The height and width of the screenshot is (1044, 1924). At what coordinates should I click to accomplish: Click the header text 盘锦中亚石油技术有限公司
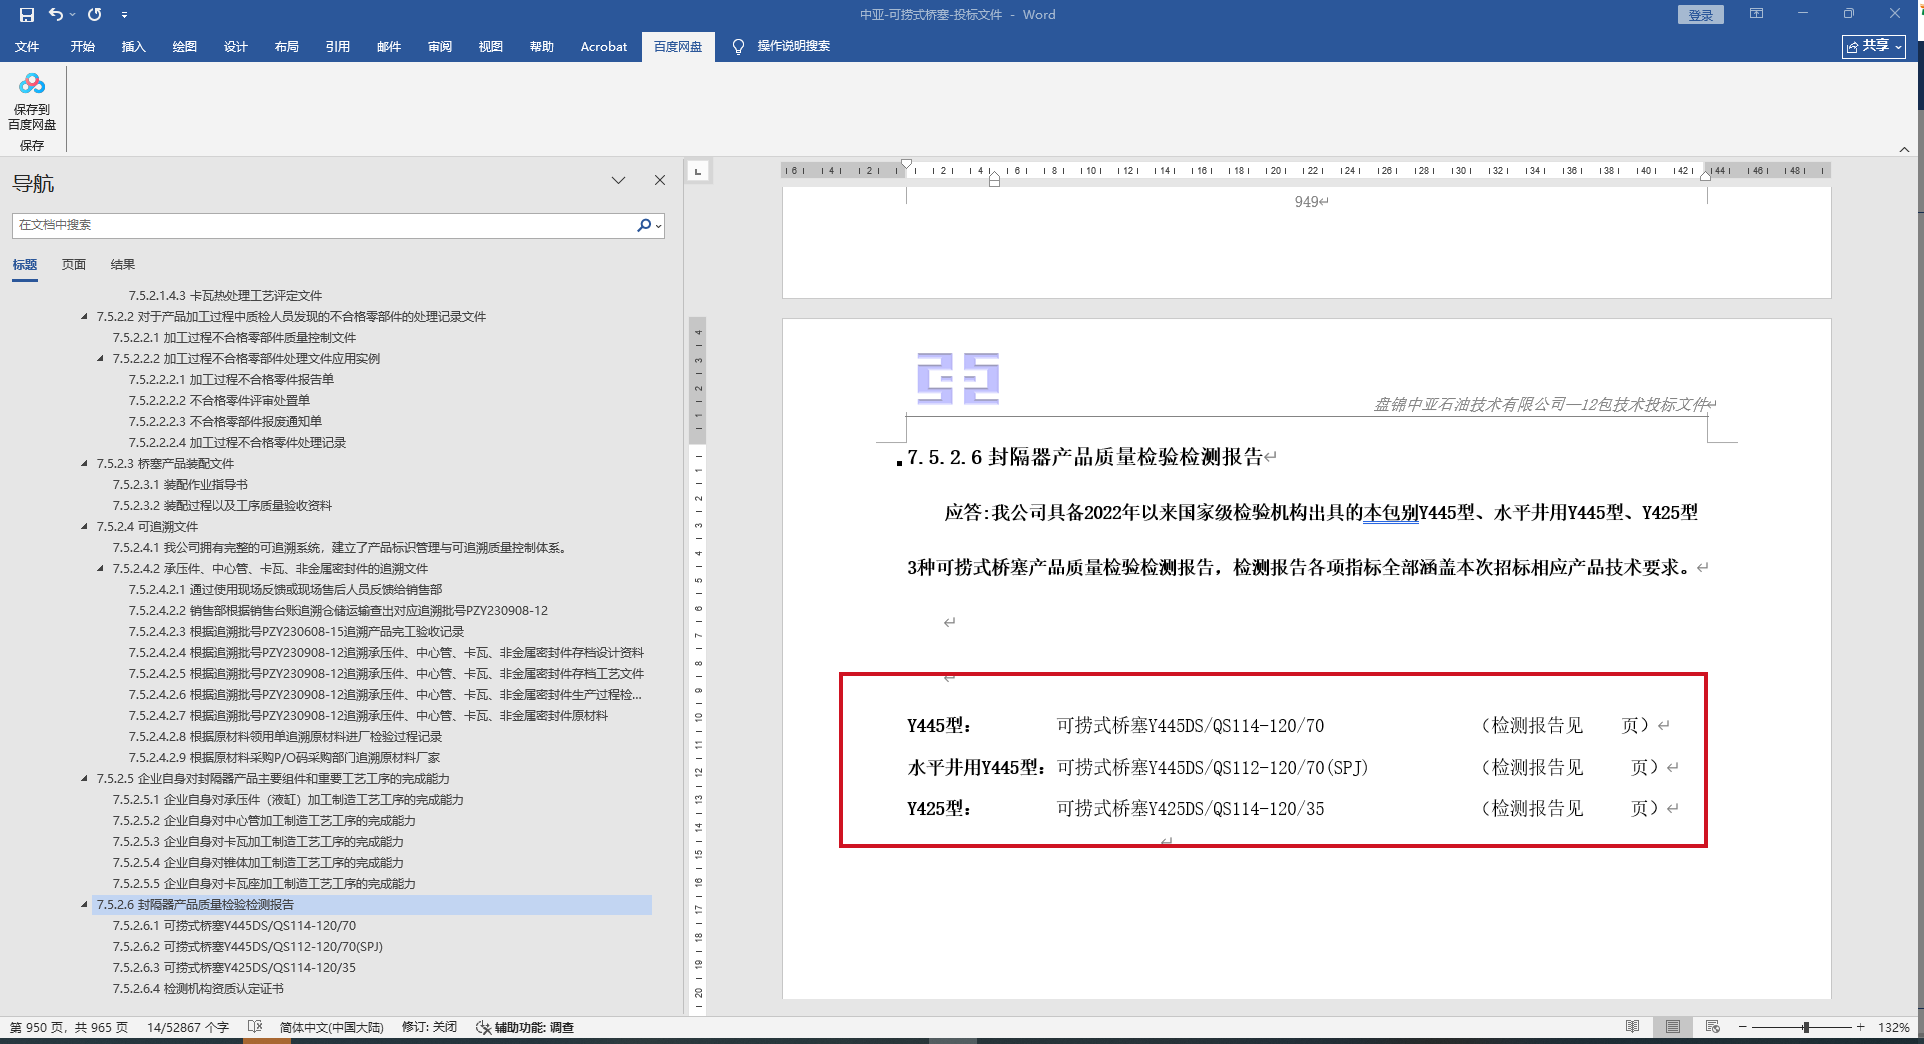point(1469,405)
